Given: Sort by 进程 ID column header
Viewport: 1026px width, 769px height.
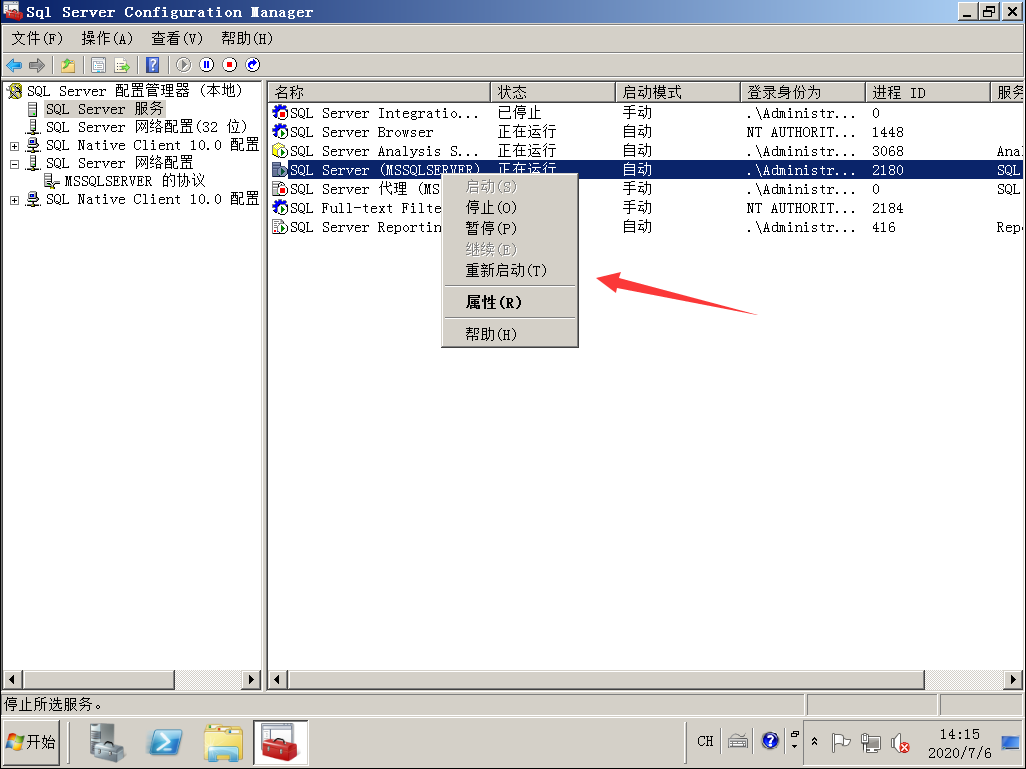Looking at the screenshot, I should click(x=928, y=92).
